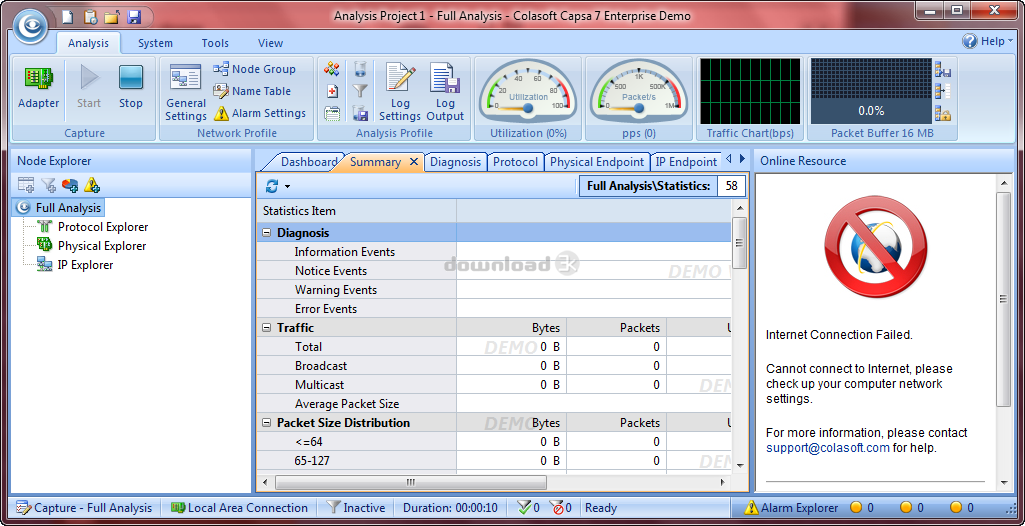Open the refresh dropdown arrow in Summary
1025x526 pixels.
pos(287,187)
